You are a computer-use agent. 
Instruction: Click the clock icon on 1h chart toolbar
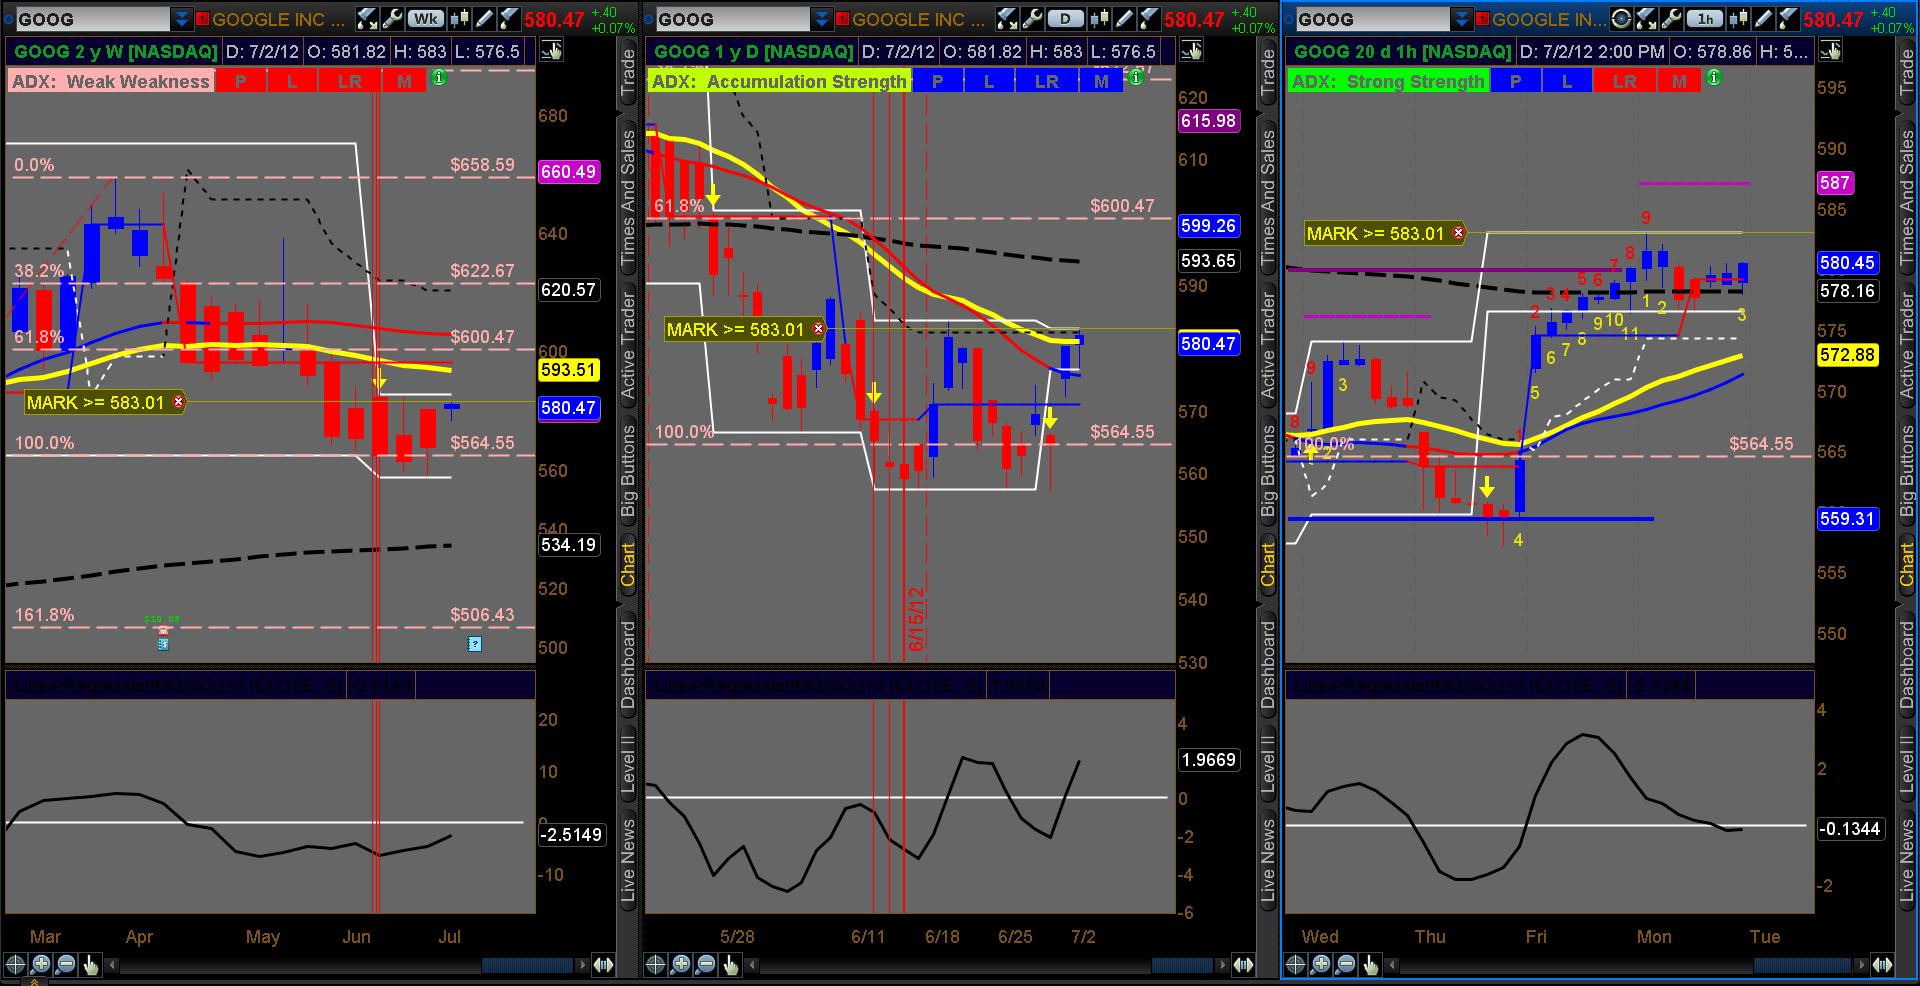pos(1622,18)
